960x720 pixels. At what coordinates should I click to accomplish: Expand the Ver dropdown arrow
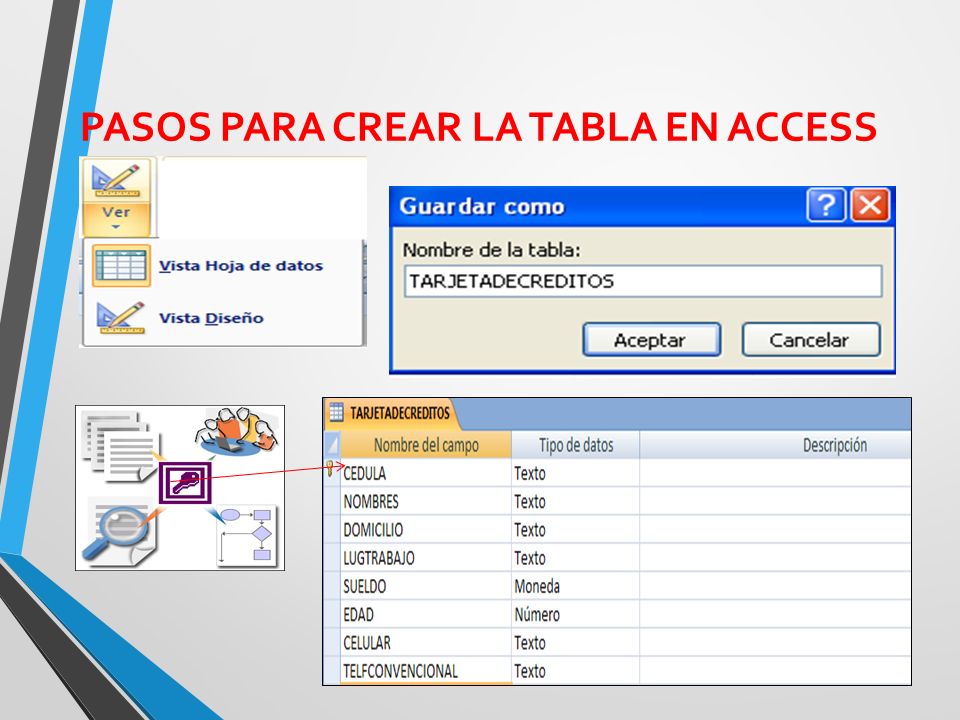(x=116, y=227)
